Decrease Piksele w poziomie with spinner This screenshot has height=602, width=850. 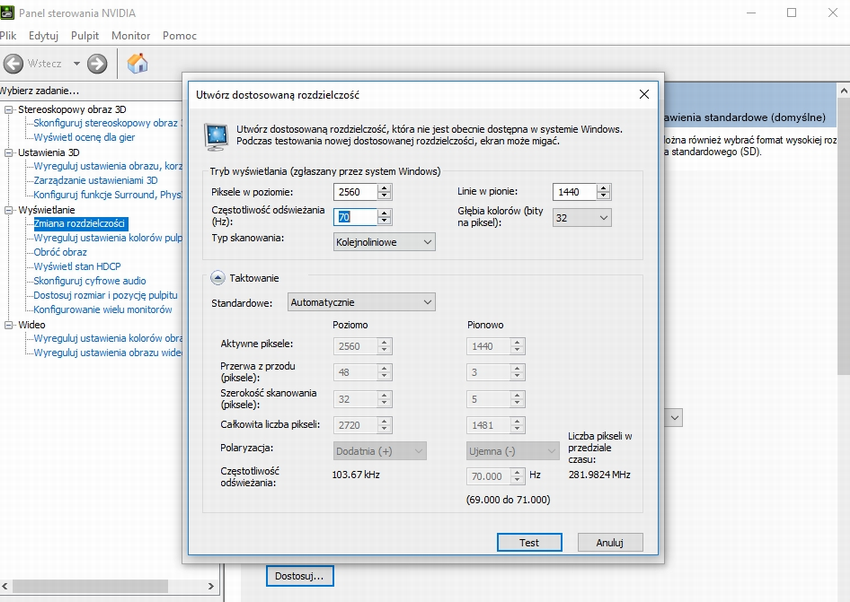pos(384,196)
